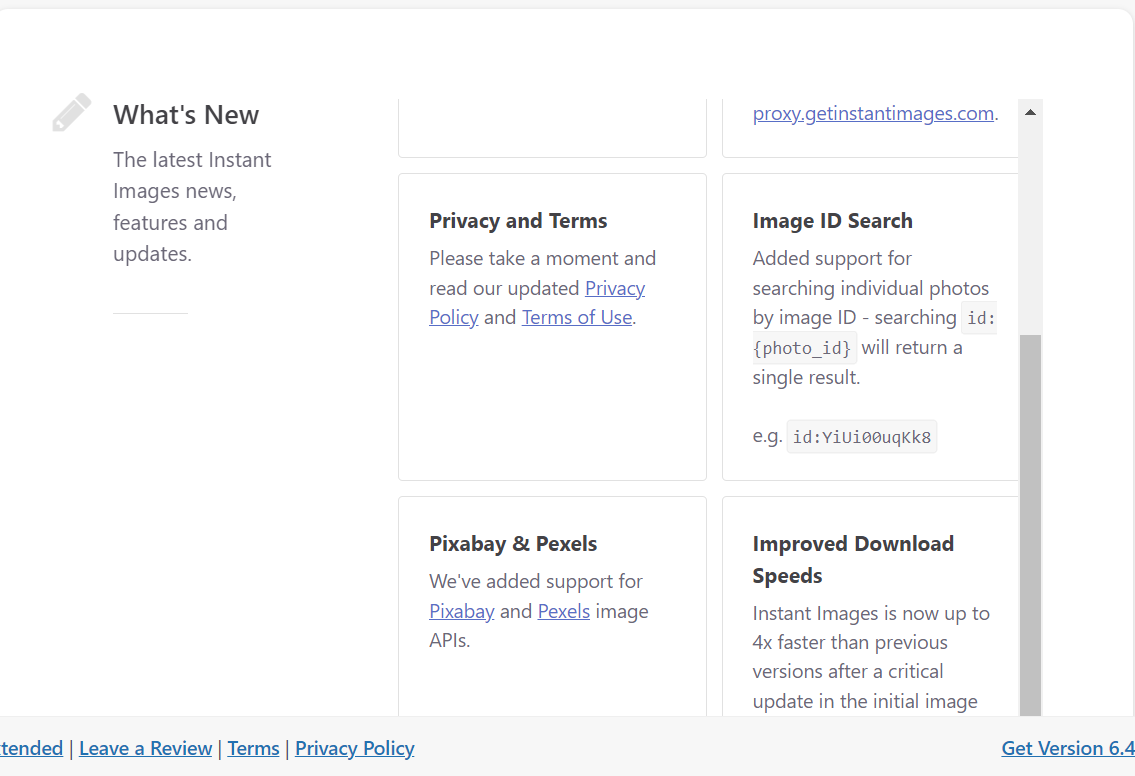
Task: Click the Image ID Search card heading
Action: click(832, 221)
